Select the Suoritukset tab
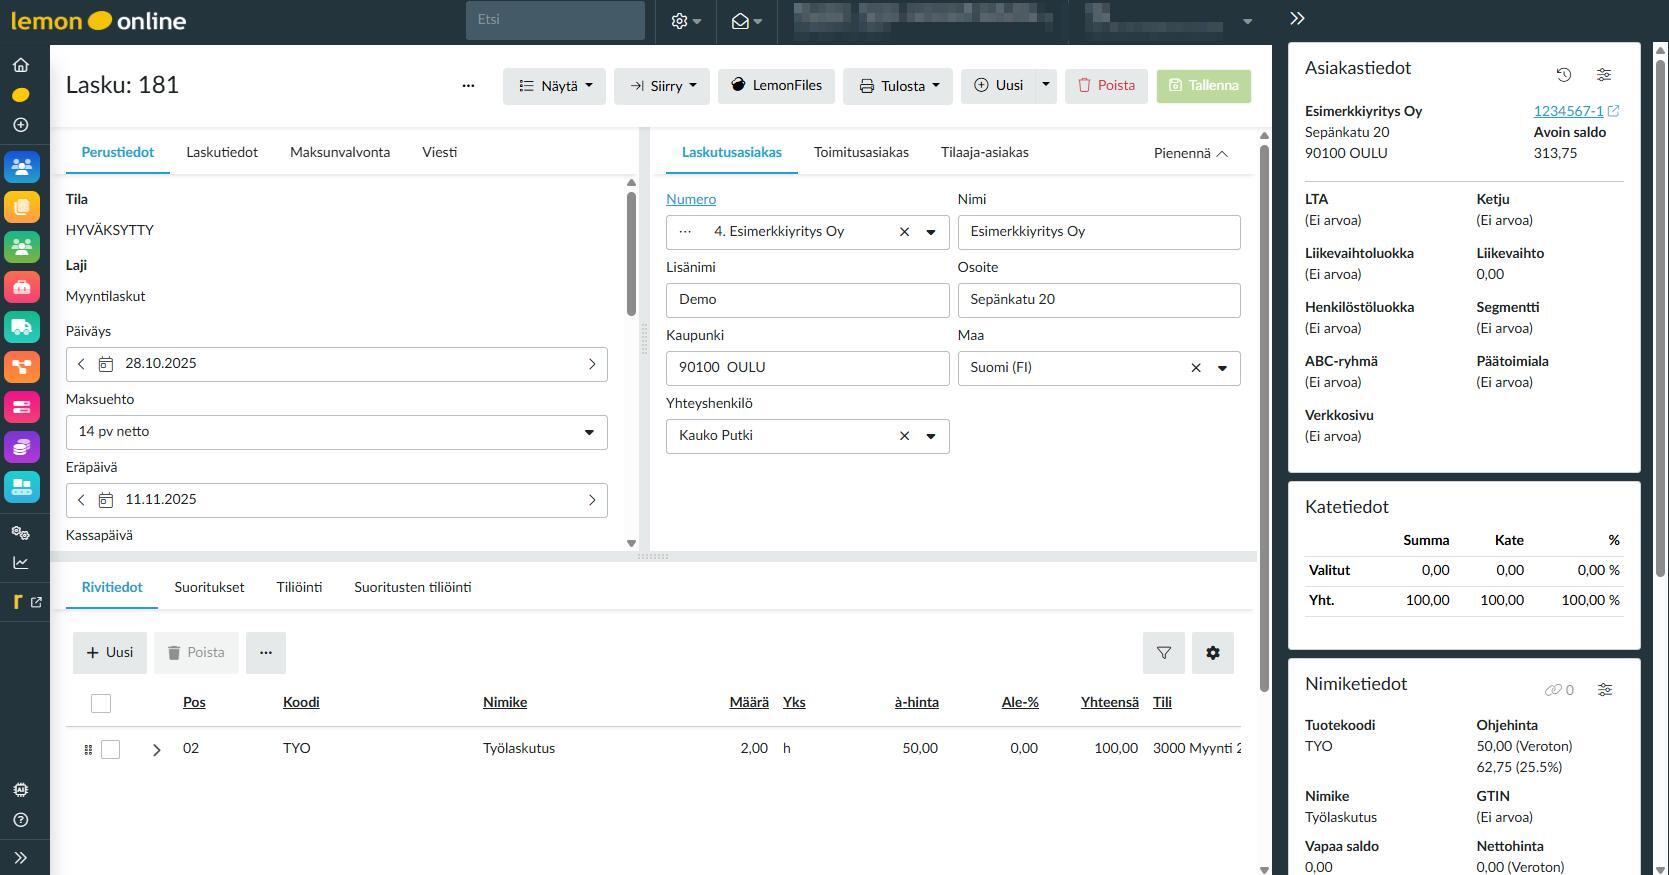 click(209, 588)
